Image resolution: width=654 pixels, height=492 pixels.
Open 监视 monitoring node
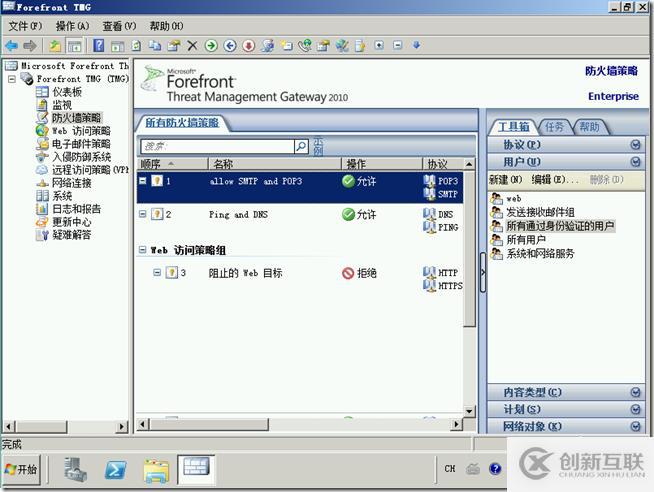click(62, 105)
